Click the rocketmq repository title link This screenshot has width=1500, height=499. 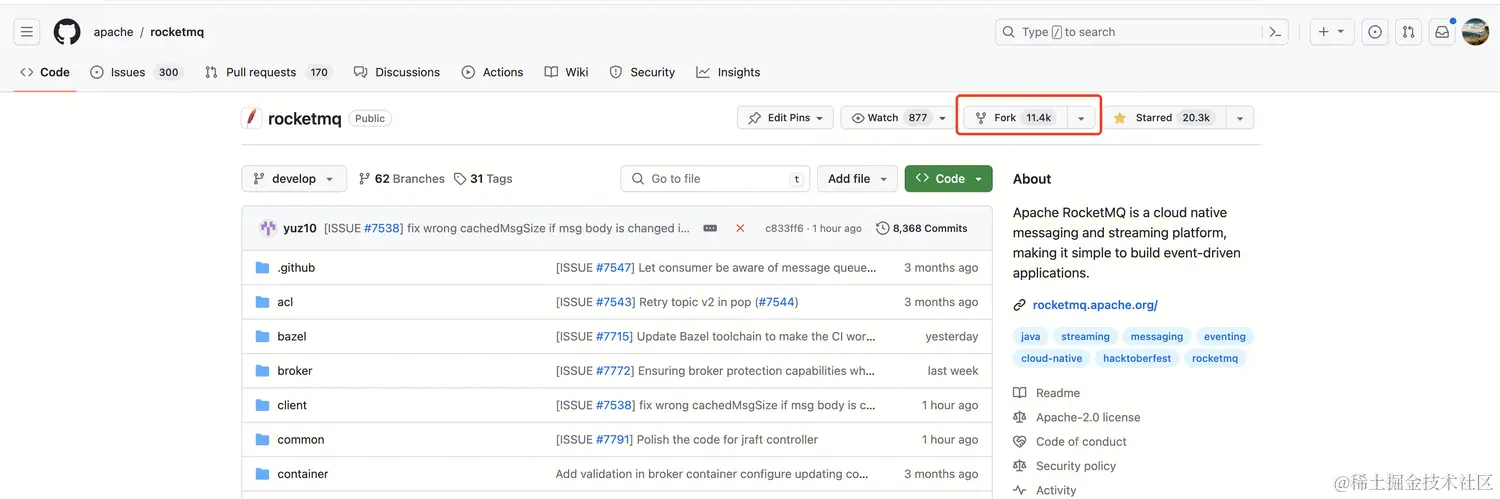pos(305,118)
